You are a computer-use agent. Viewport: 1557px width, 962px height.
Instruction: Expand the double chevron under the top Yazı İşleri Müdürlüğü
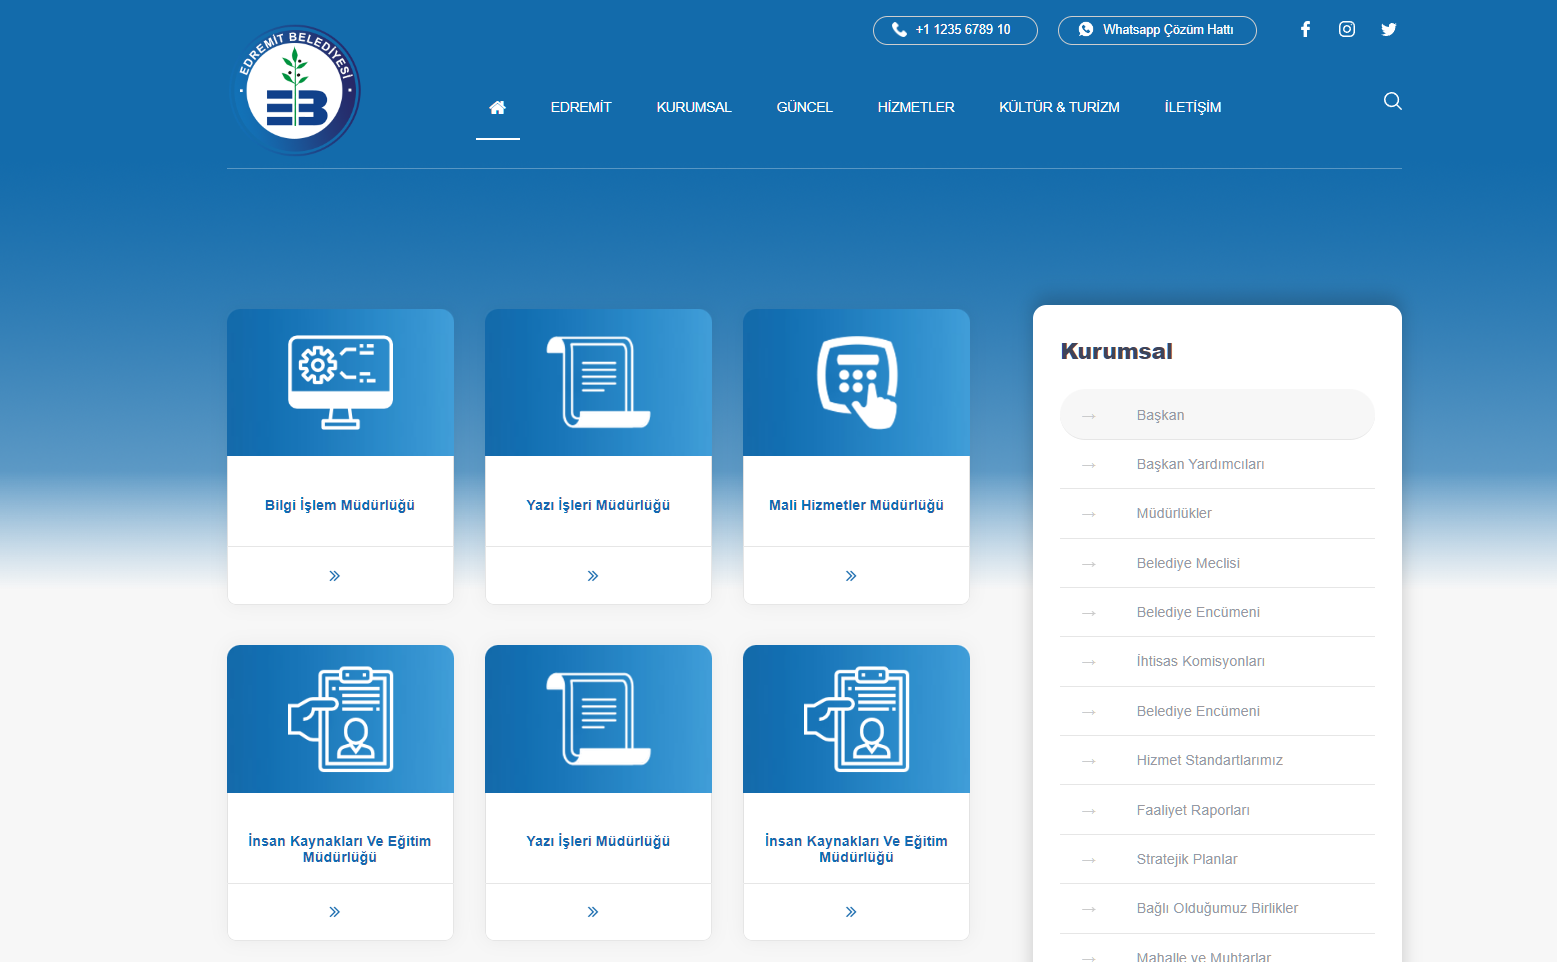[593, 576]
